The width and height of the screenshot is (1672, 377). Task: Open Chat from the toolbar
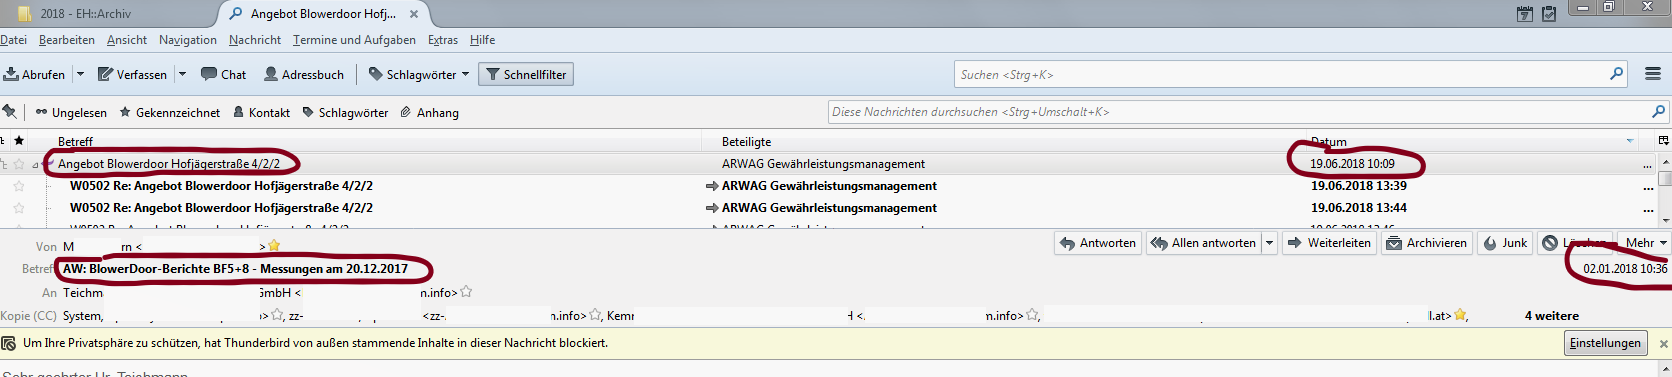click(x=223, y=74)
